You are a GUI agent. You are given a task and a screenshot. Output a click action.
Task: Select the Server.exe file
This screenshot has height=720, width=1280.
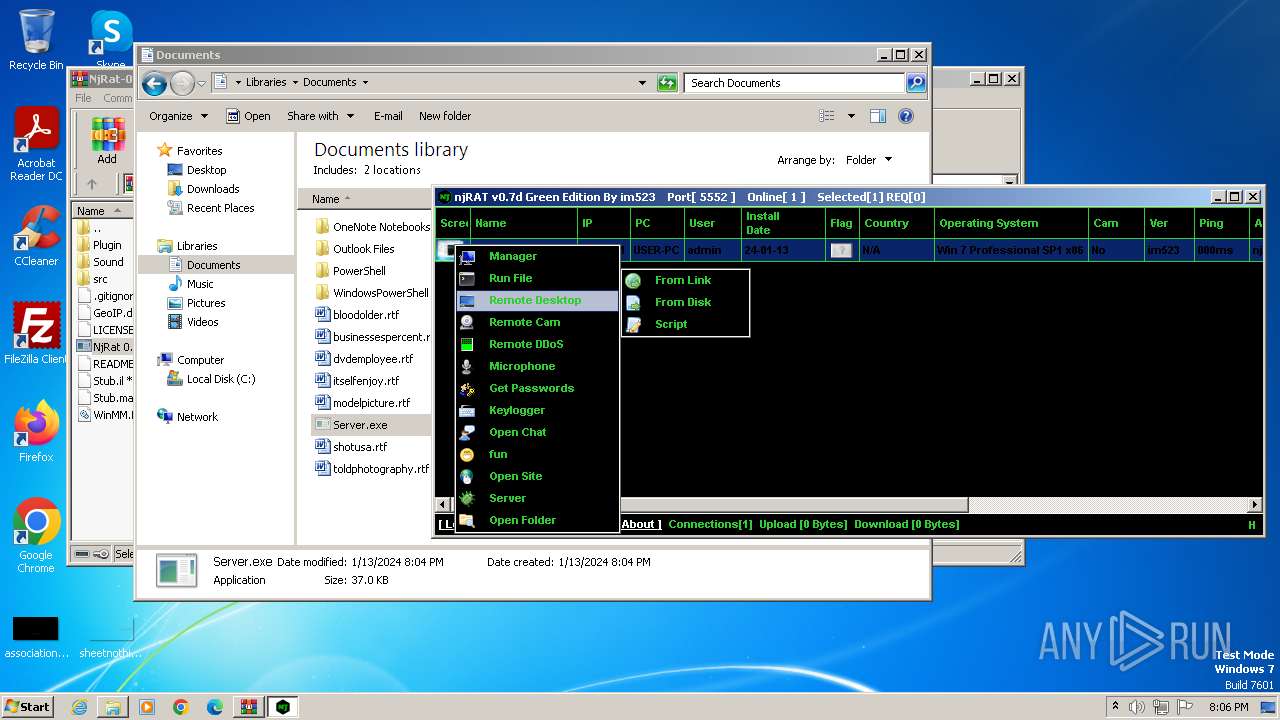pos(360,425)
